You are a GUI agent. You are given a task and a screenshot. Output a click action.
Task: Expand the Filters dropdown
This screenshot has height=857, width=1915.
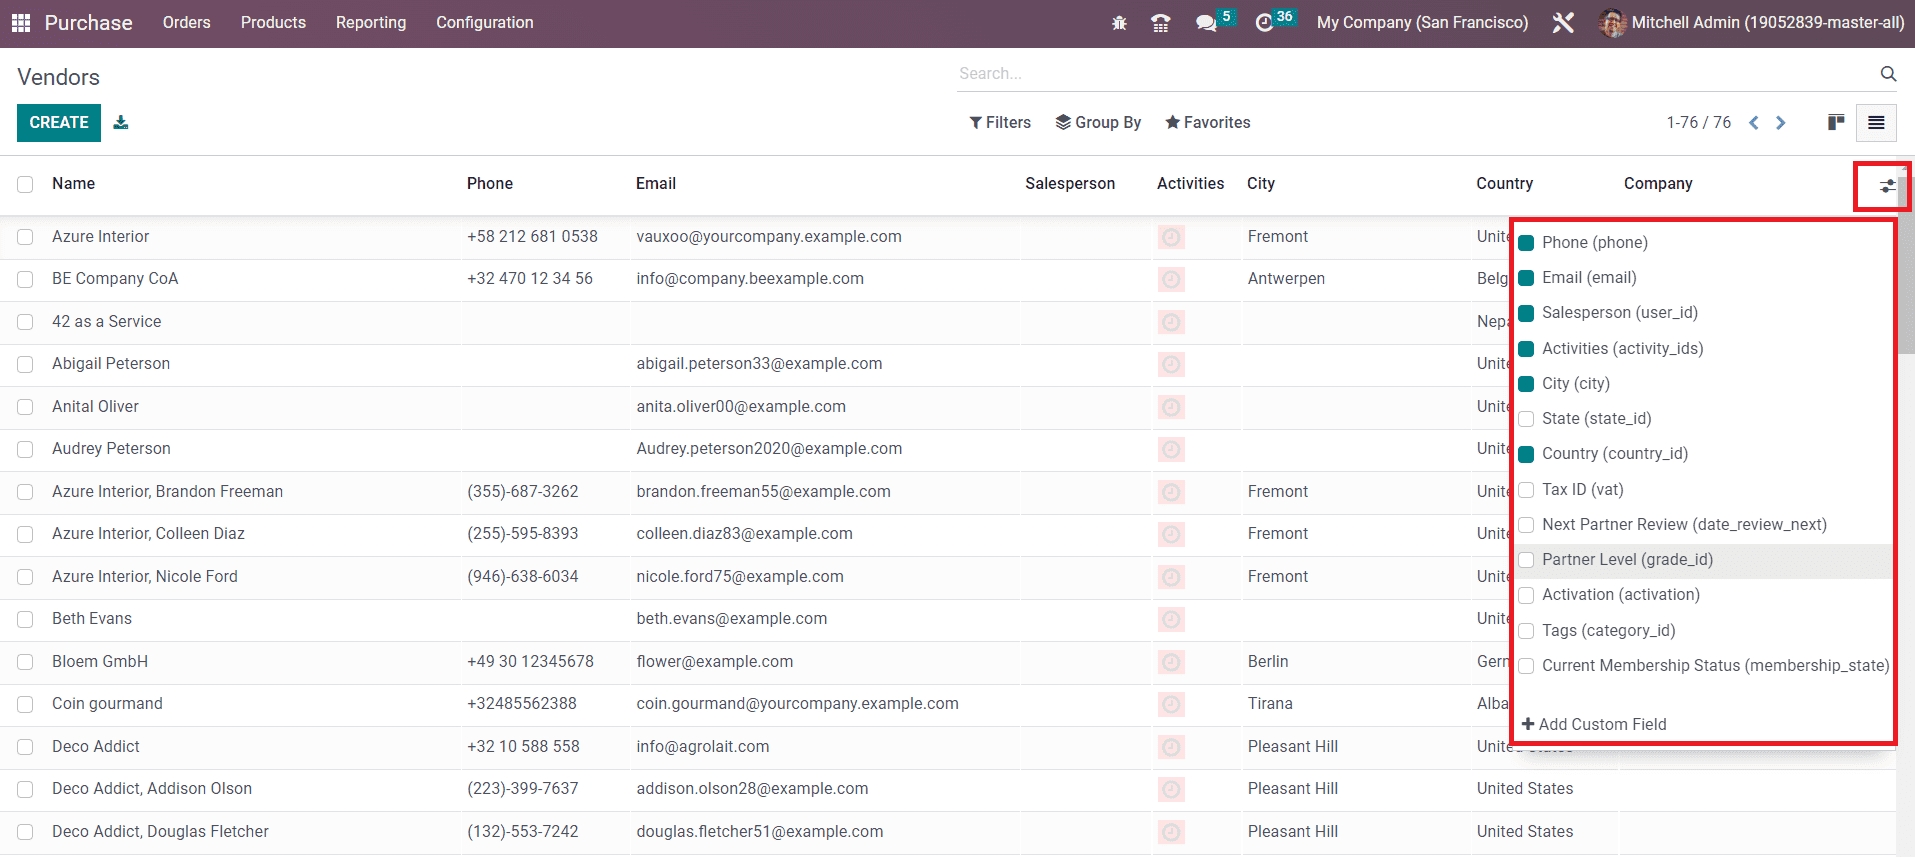(x=1000, y=122)
